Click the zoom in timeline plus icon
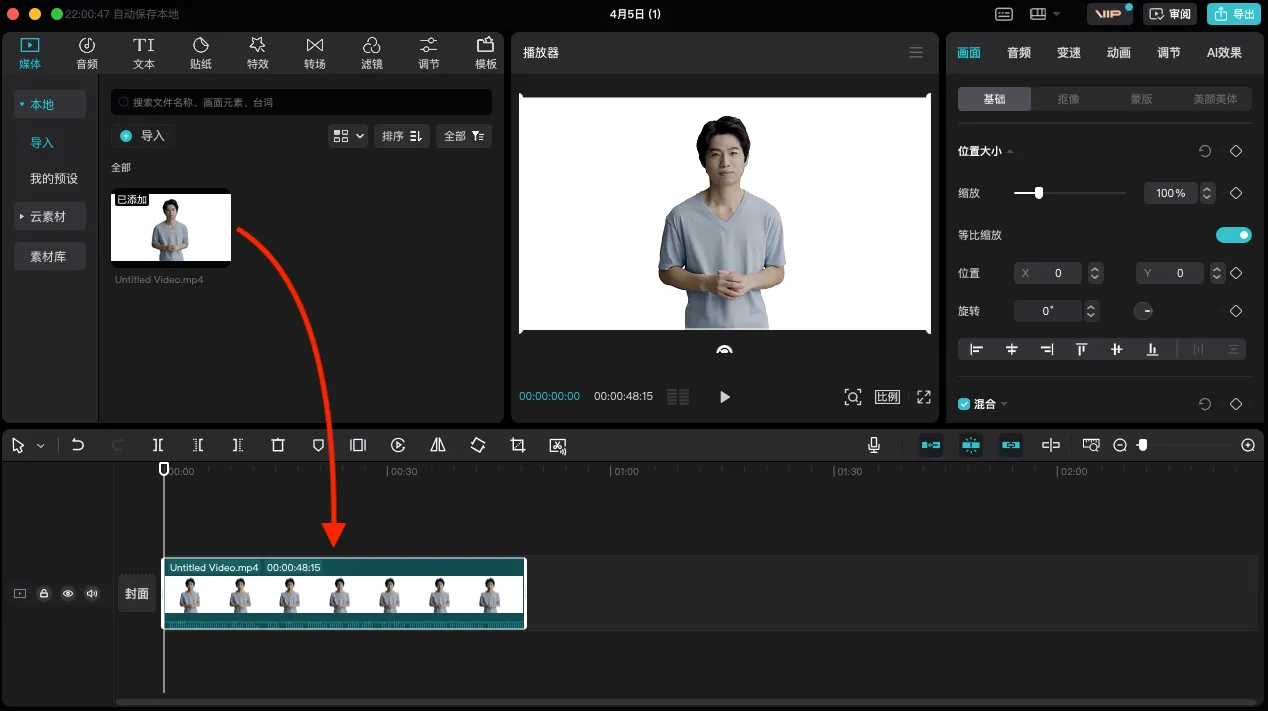1268x711 pixels. (1248, 445)
